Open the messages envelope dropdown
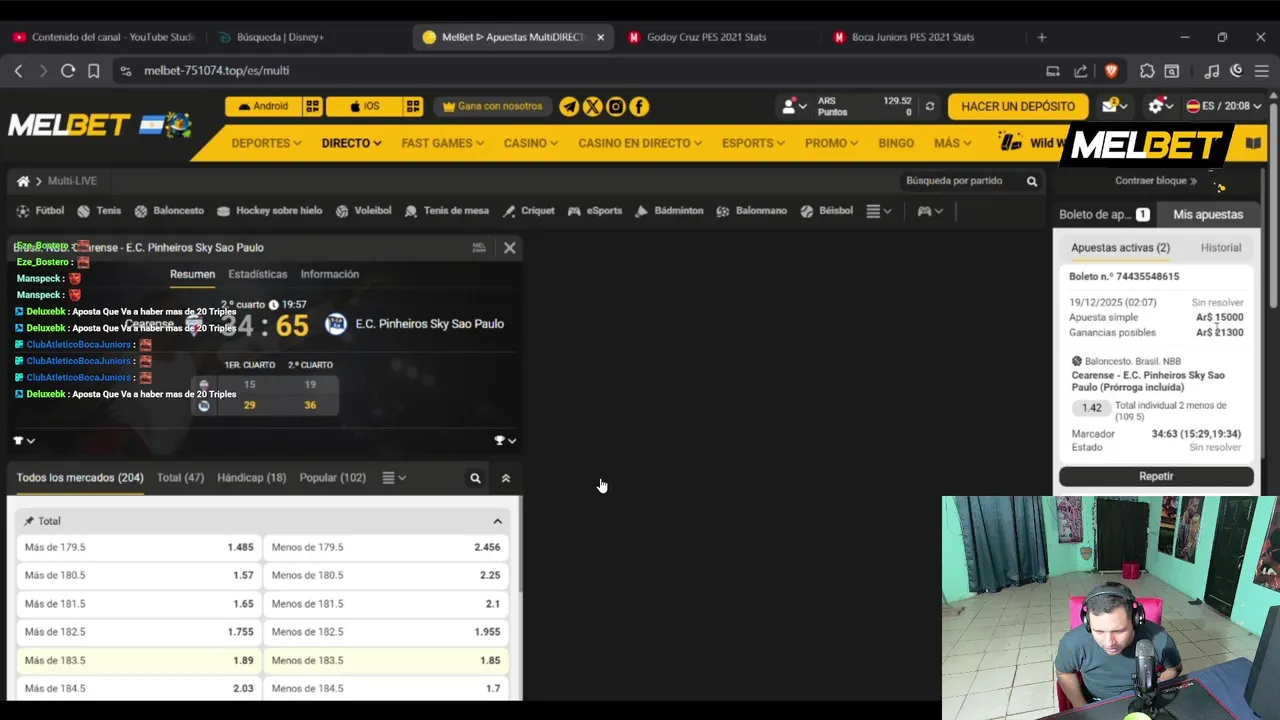 [1114, 106]
